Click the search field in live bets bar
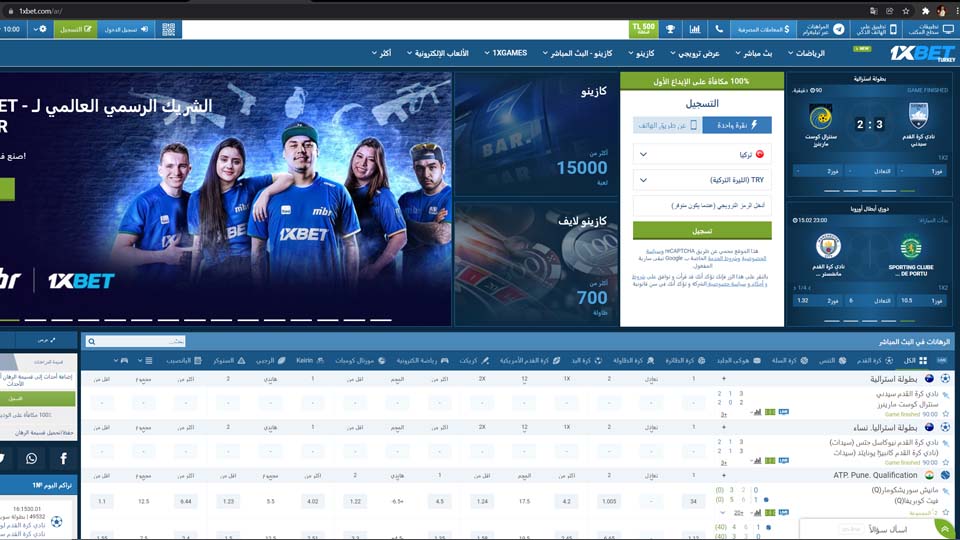This screenshot has height=540, width=960. [x=136, y=341]
